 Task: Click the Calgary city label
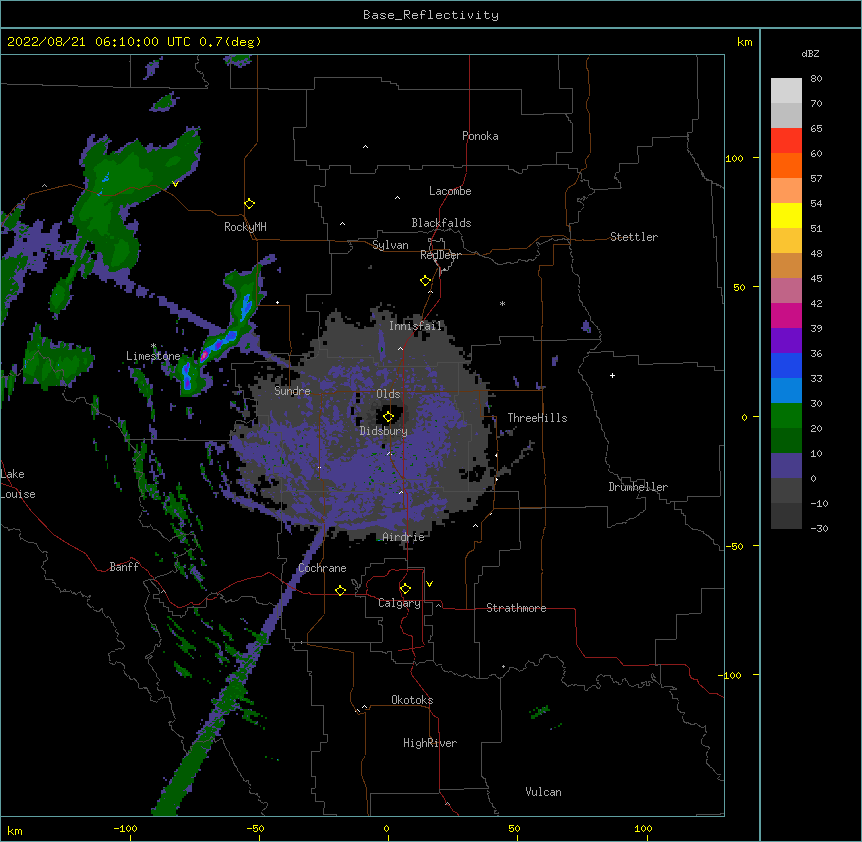click(x=399, y=603)
